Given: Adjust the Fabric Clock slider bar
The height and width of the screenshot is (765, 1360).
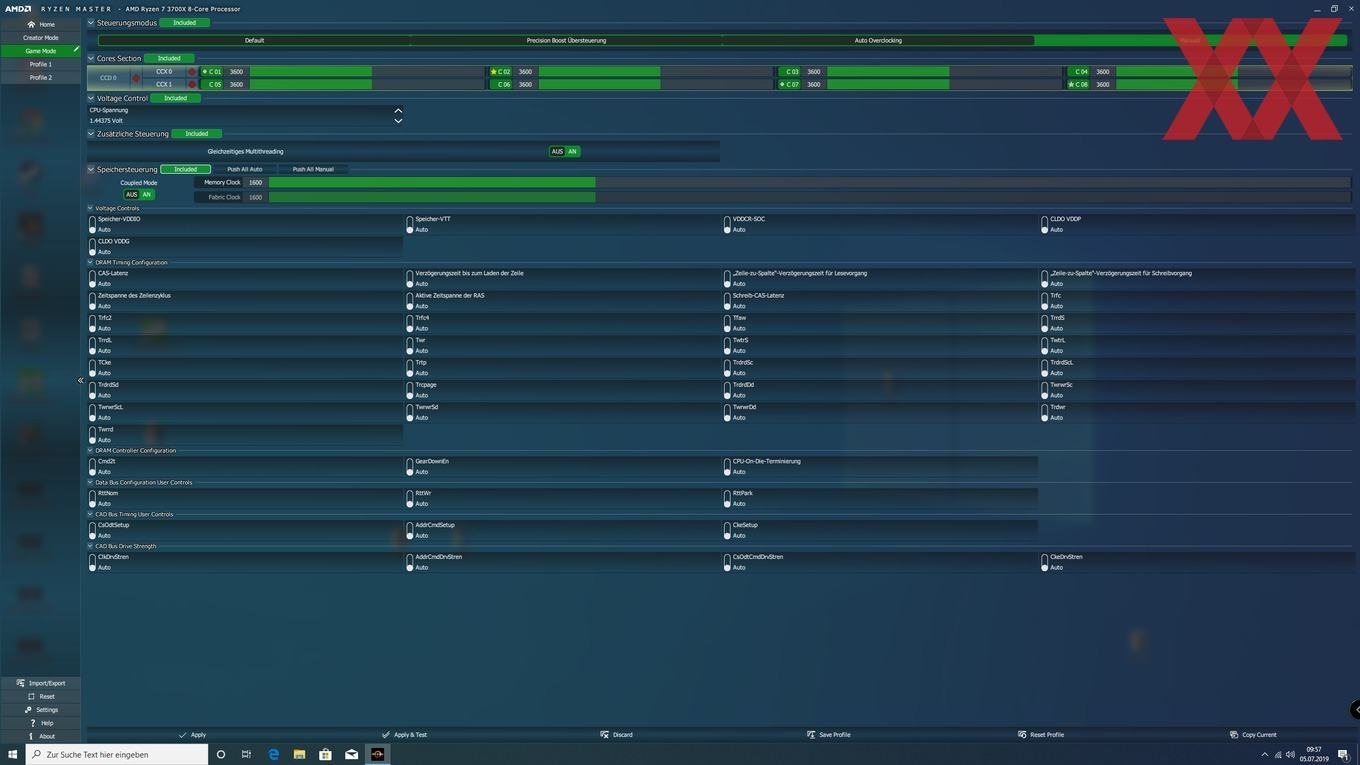Looking at the screenshot, I should tap(809, 197).
